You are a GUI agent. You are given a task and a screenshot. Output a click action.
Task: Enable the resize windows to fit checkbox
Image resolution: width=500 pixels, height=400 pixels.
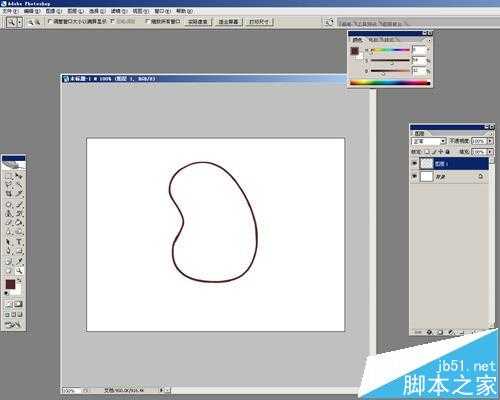coord(50,21)
